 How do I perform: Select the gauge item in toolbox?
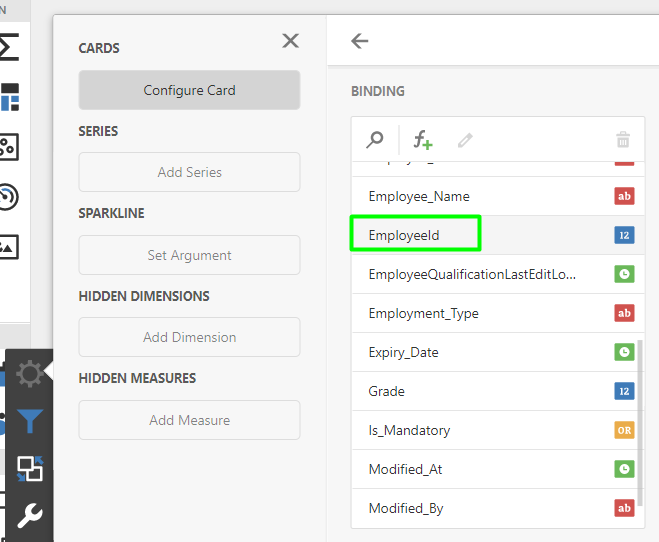pos(9,197)
